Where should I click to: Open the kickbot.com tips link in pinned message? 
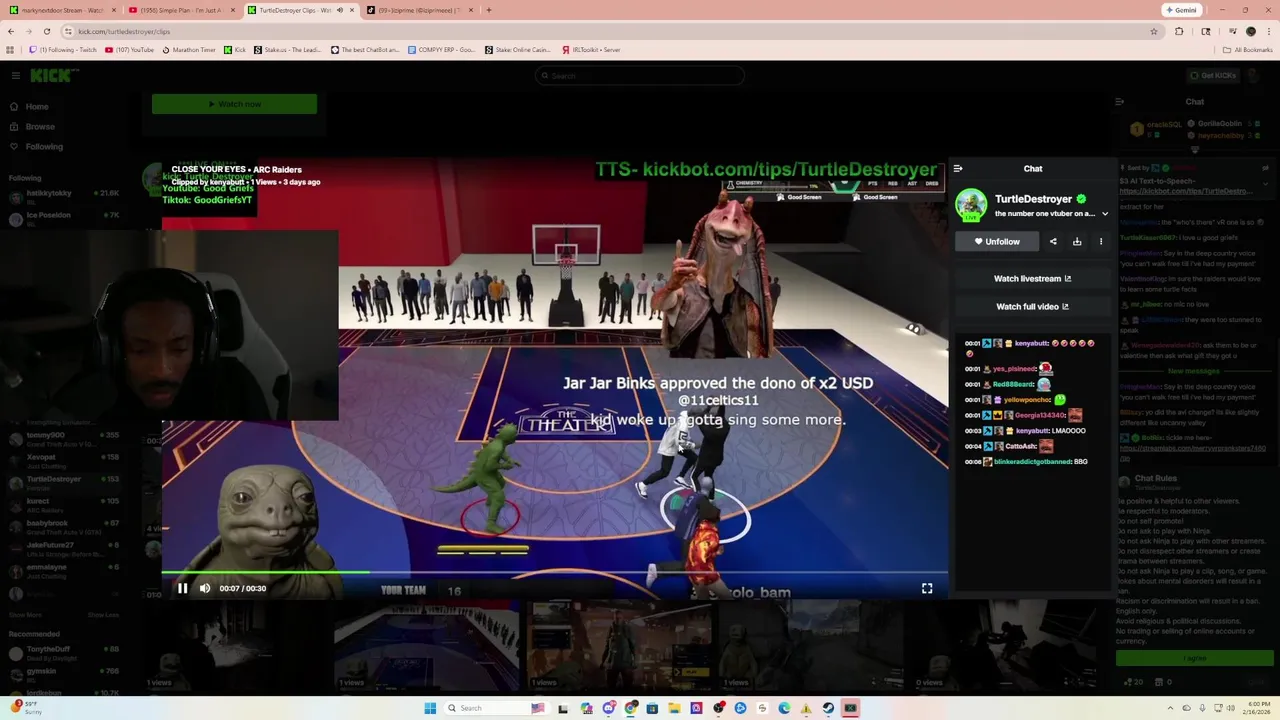pos(1185,190)
